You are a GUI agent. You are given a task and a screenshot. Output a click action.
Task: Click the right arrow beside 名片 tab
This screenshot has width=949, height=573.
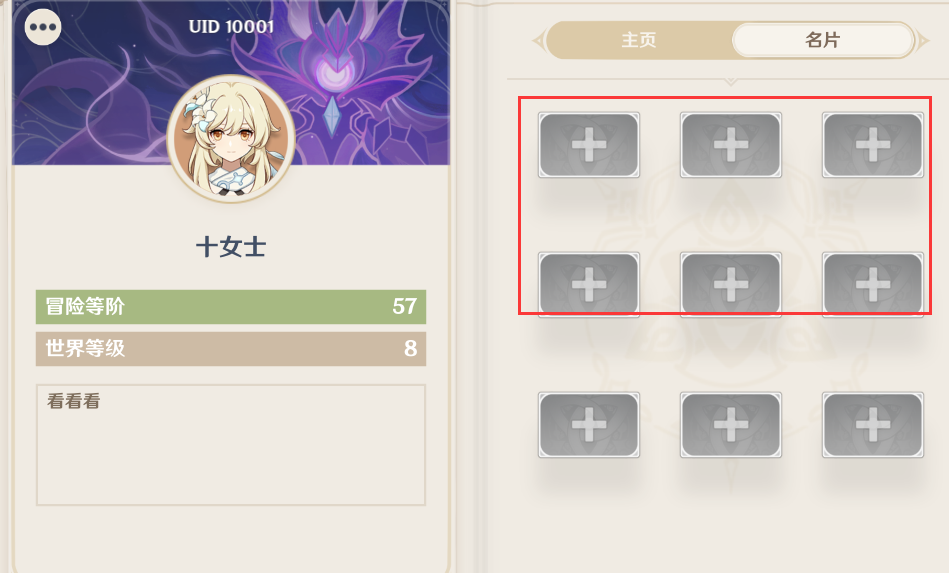click(923, 41)
